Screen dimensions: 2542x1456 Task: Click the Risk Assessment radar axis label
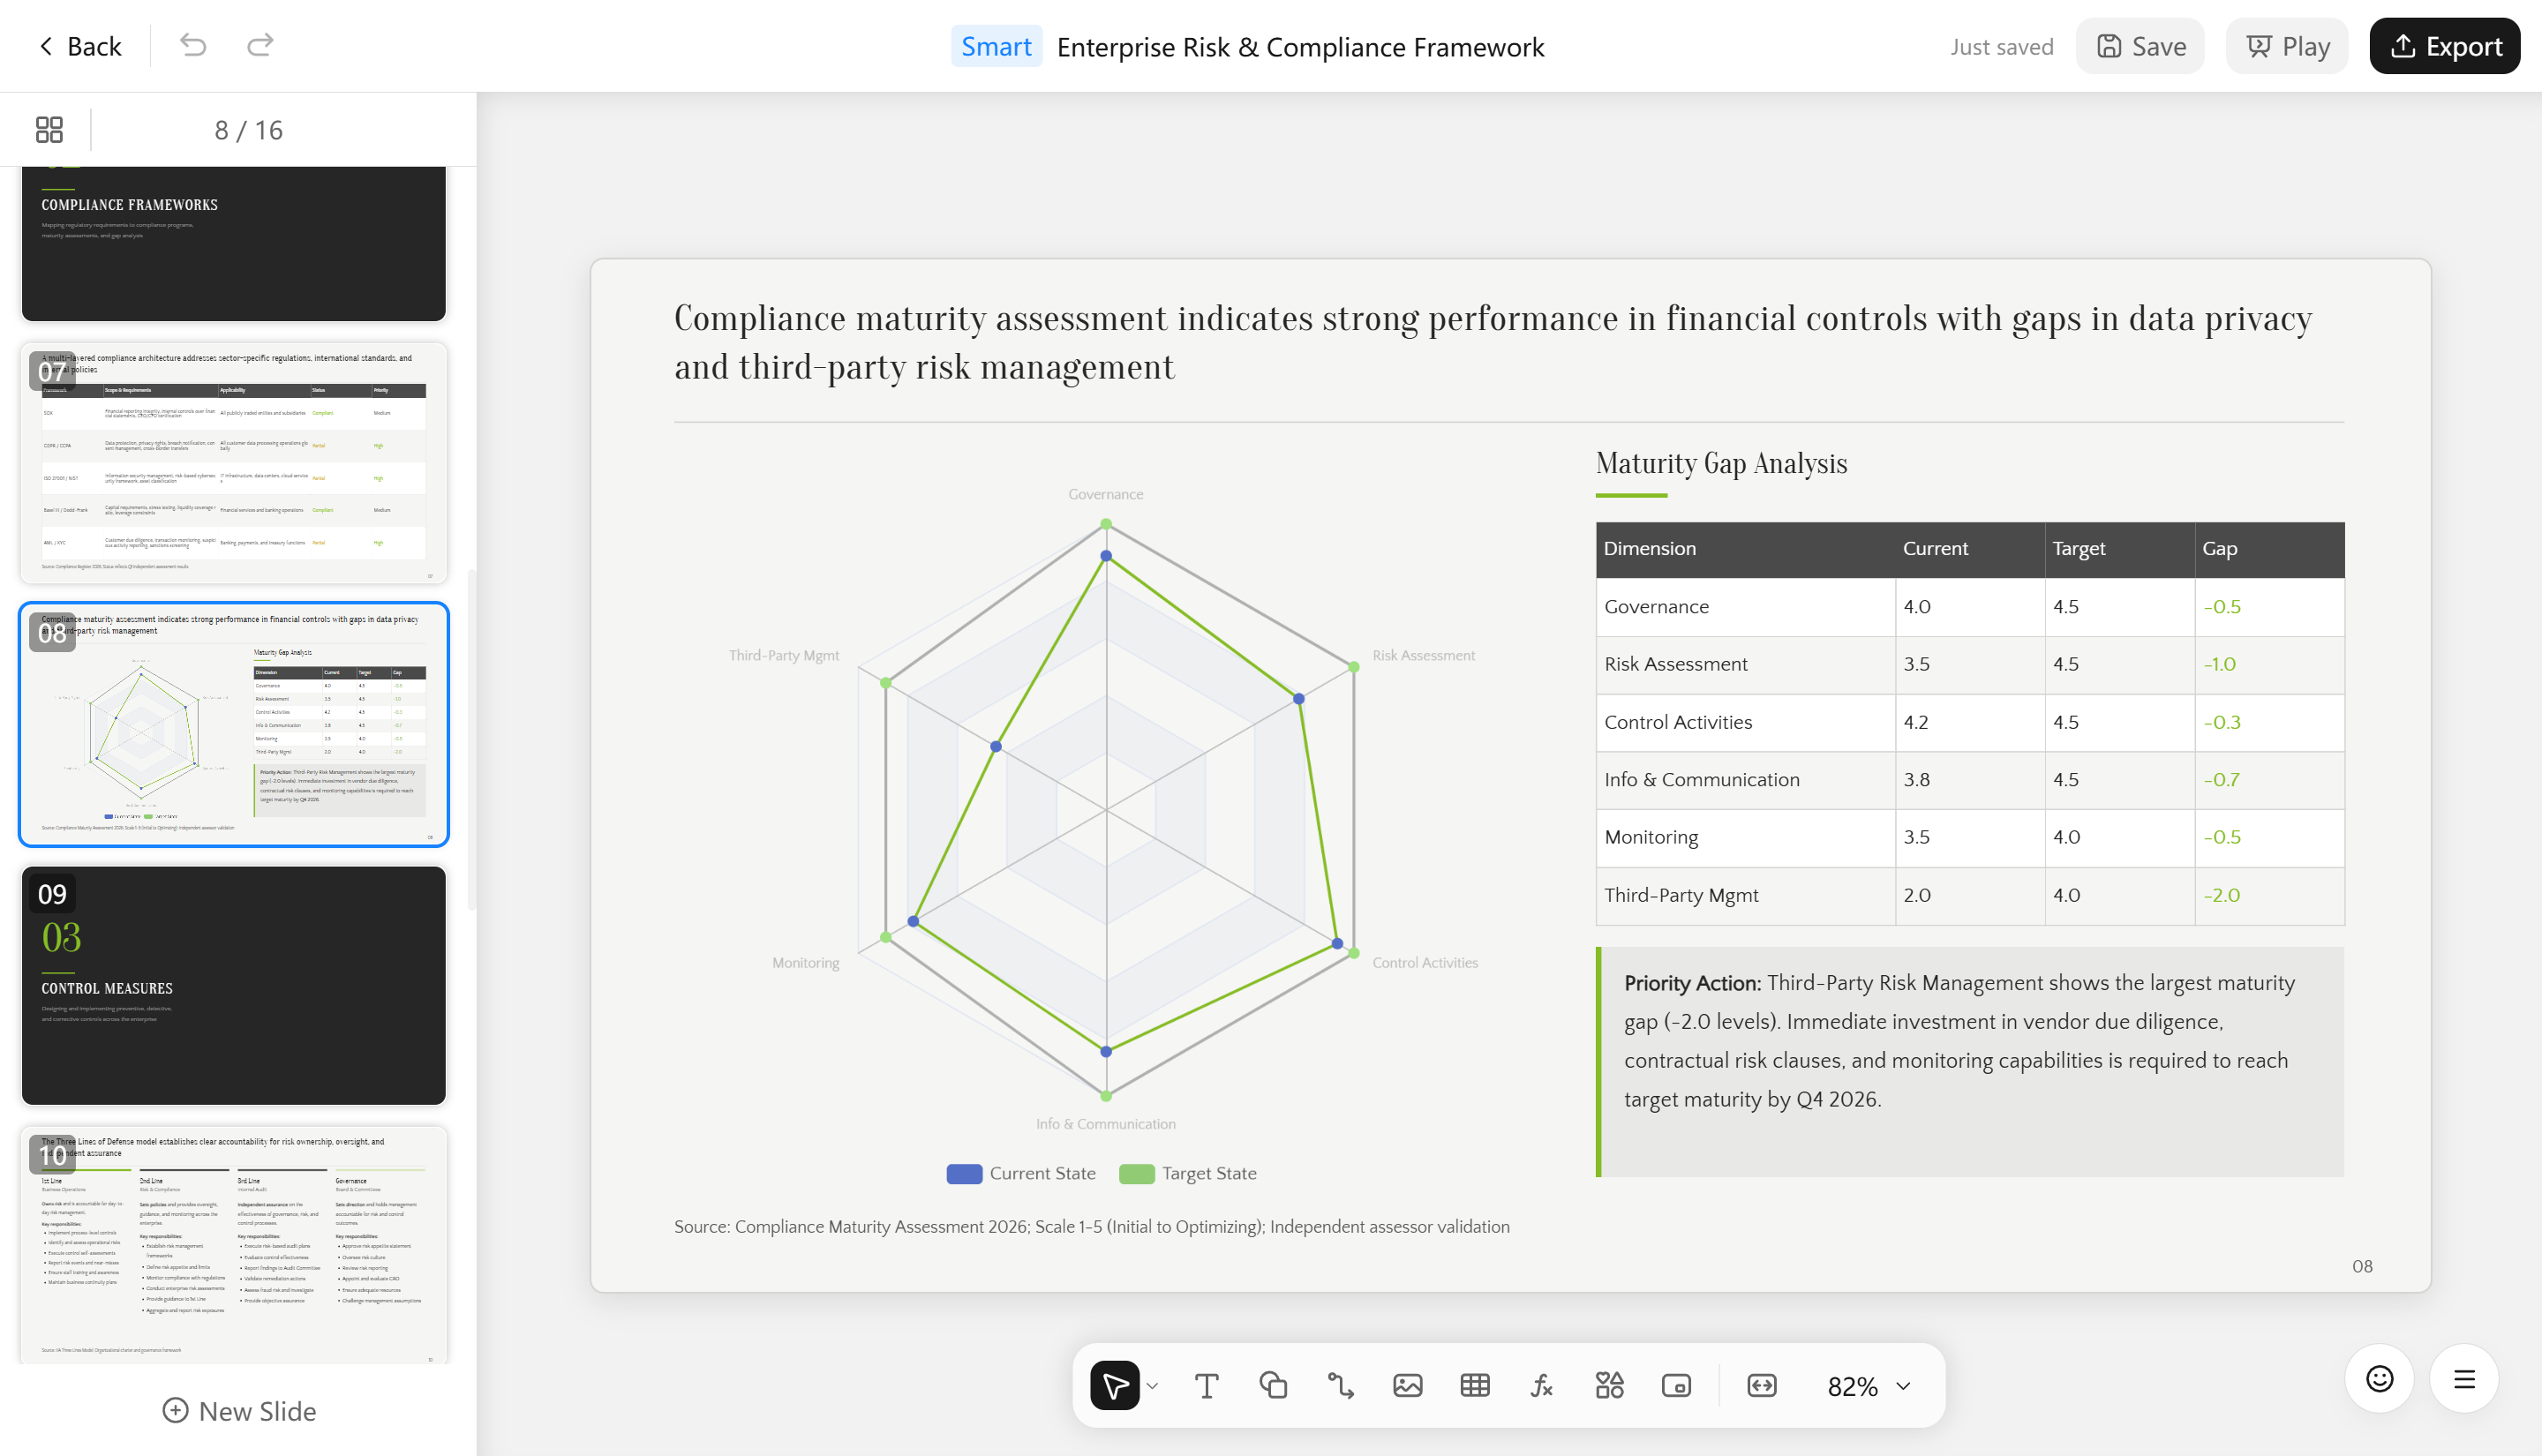click(x=1423, y=655)
